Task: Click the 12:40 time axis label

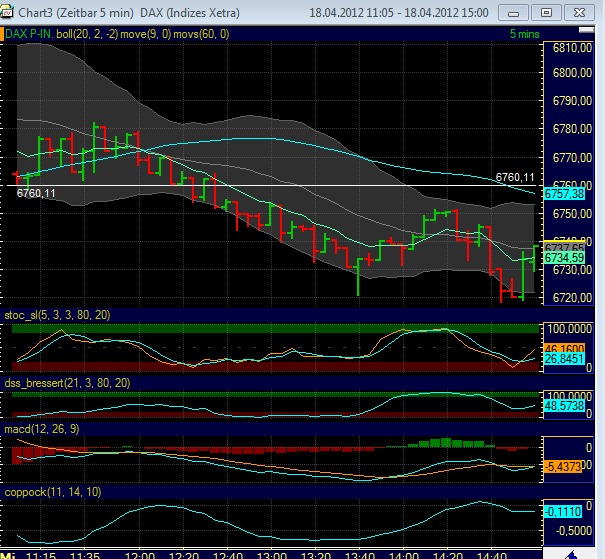Action: pyautogui.click(x=228, y=556)
